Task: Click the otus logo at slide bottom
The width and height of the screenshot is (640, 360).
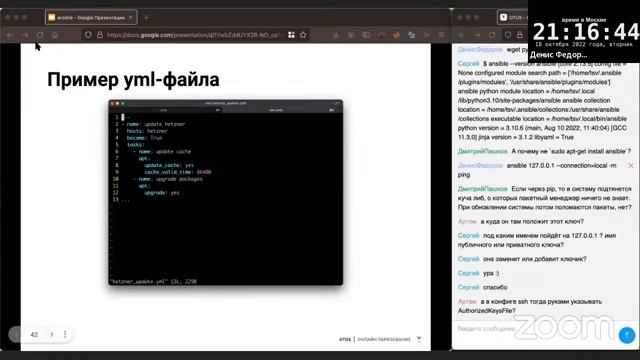Action: (x=345, y=339)
